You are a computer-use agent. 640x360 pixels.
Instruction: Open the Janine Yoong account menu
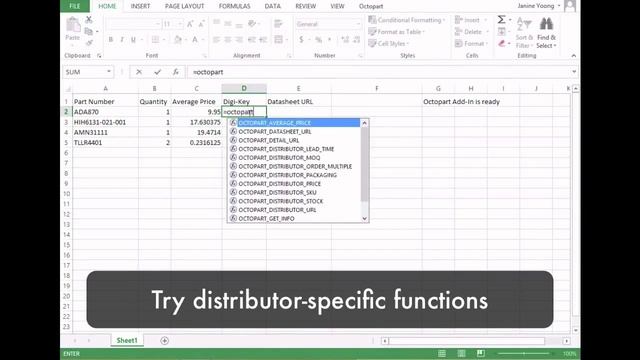539,6
